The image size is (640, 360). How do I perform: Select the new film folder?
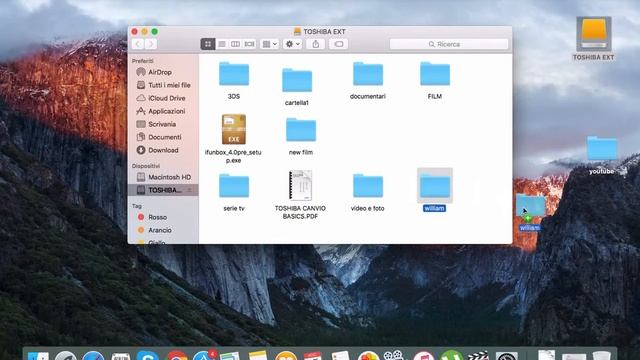[301, 130]
